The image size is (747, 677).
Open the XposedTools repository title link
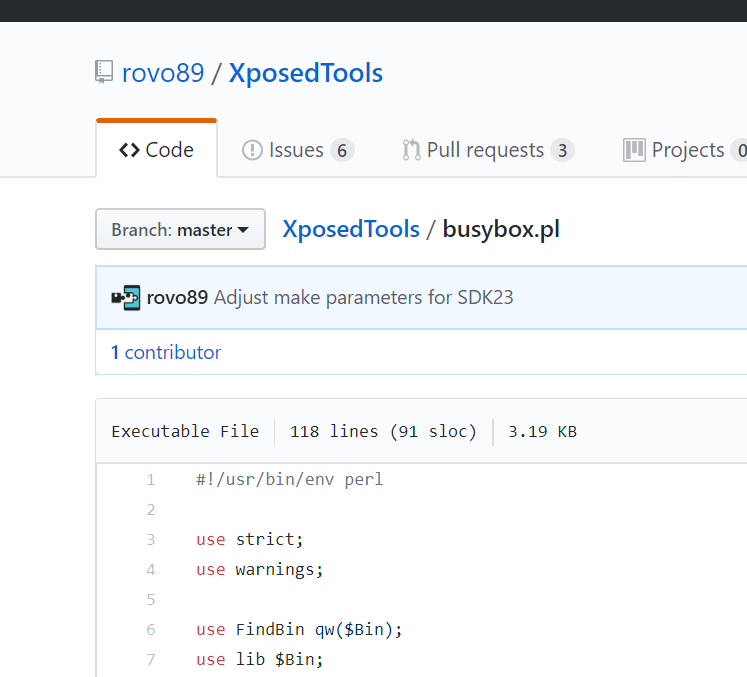point(306,73)
